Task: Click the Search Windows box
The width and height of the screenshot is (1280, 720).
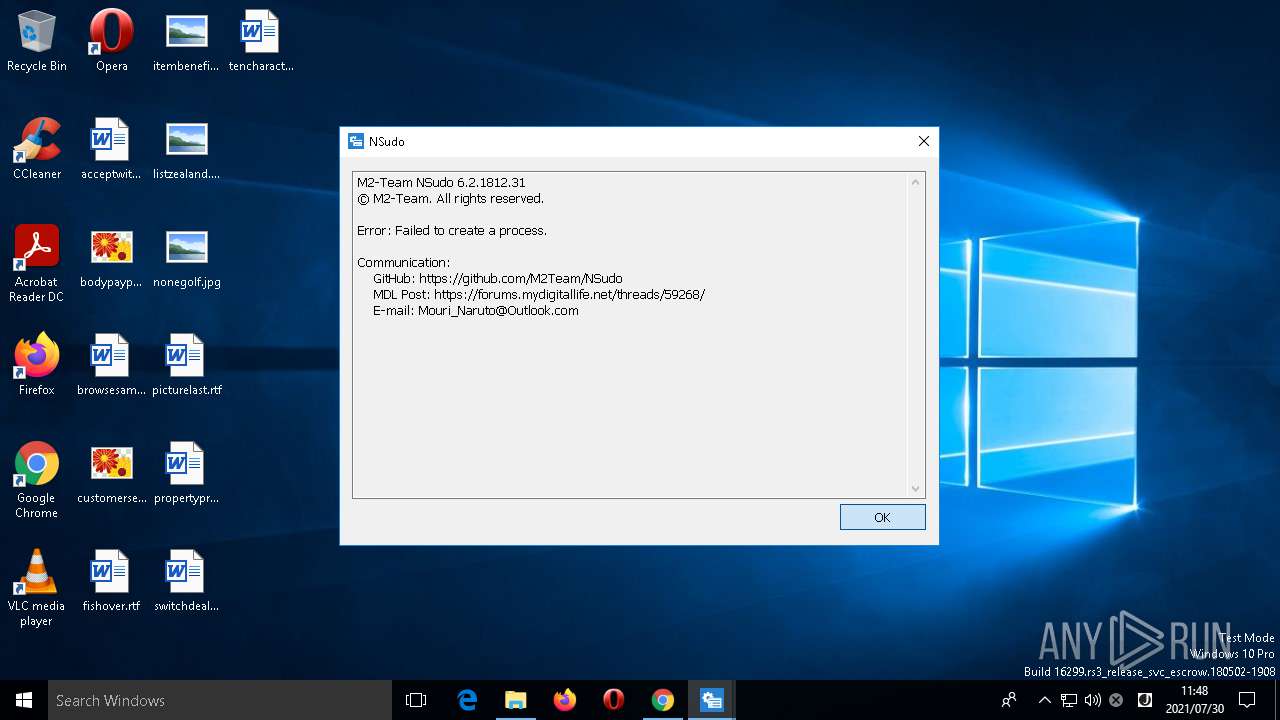Action: [220, 700]
